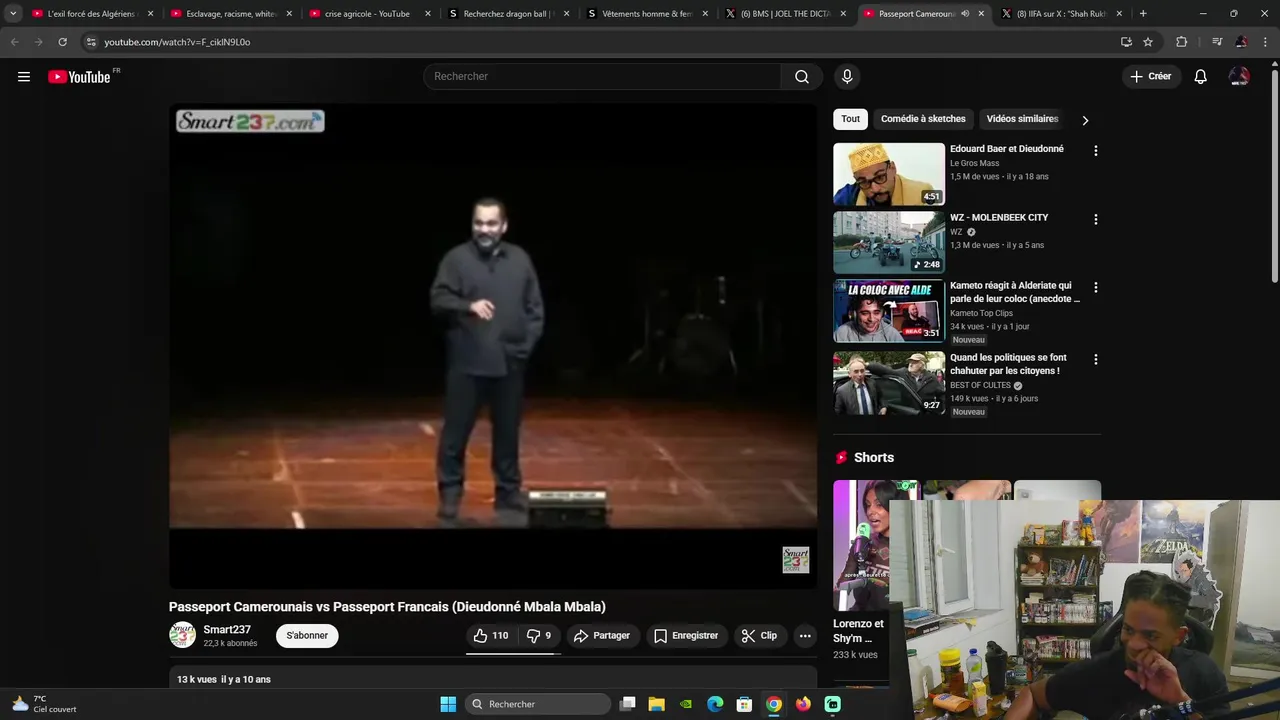Image resolution: width=1280 pixels, height=720 pixels.
Task: Select the Vidéos similaires chip
Action: [1022, 119]
